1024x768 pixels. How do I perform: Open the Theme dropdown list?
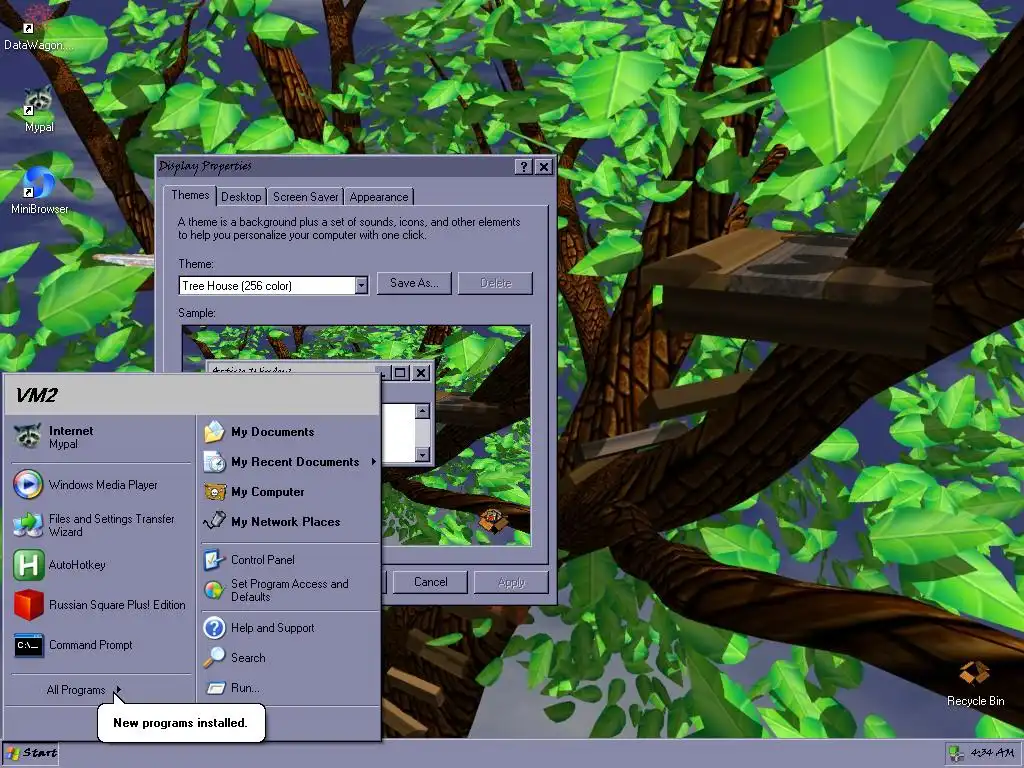tap(361, 285)
